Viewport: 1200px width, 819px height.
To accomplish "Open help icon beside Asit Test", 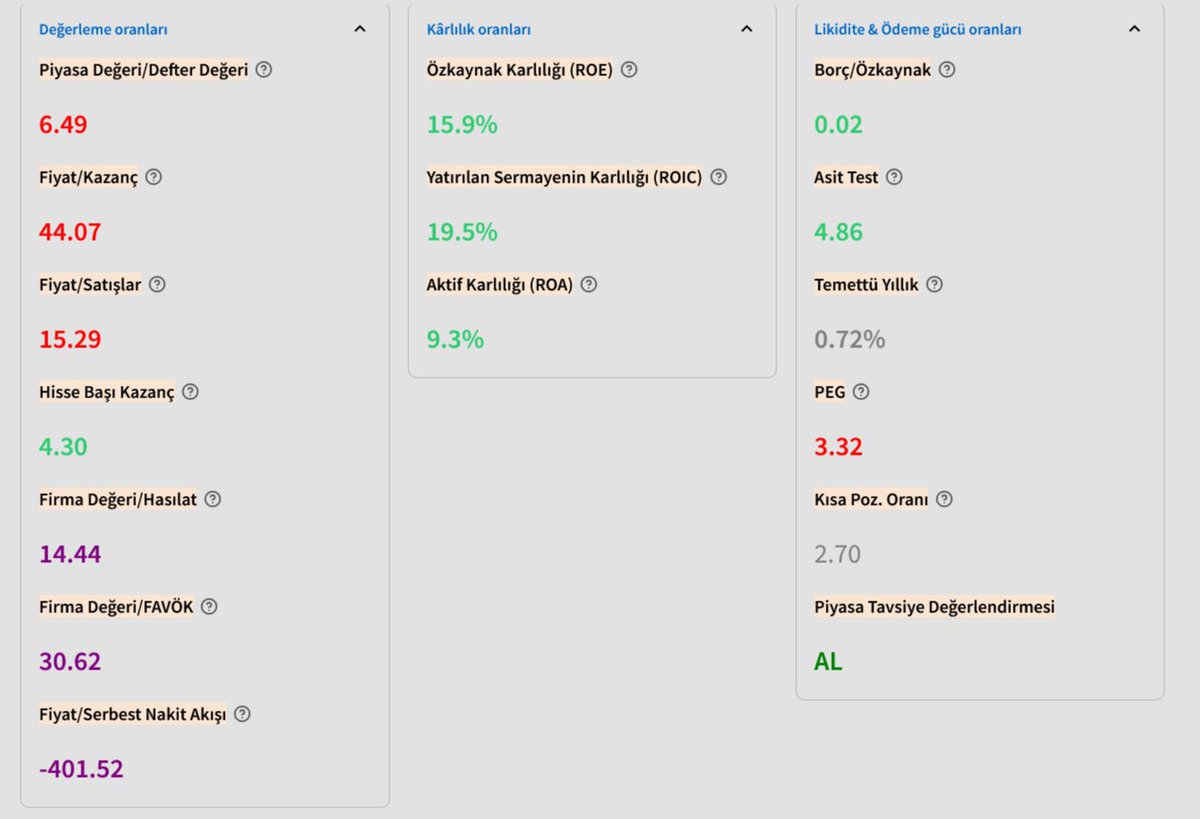I will pyautogui.click(x=894, y=177).
